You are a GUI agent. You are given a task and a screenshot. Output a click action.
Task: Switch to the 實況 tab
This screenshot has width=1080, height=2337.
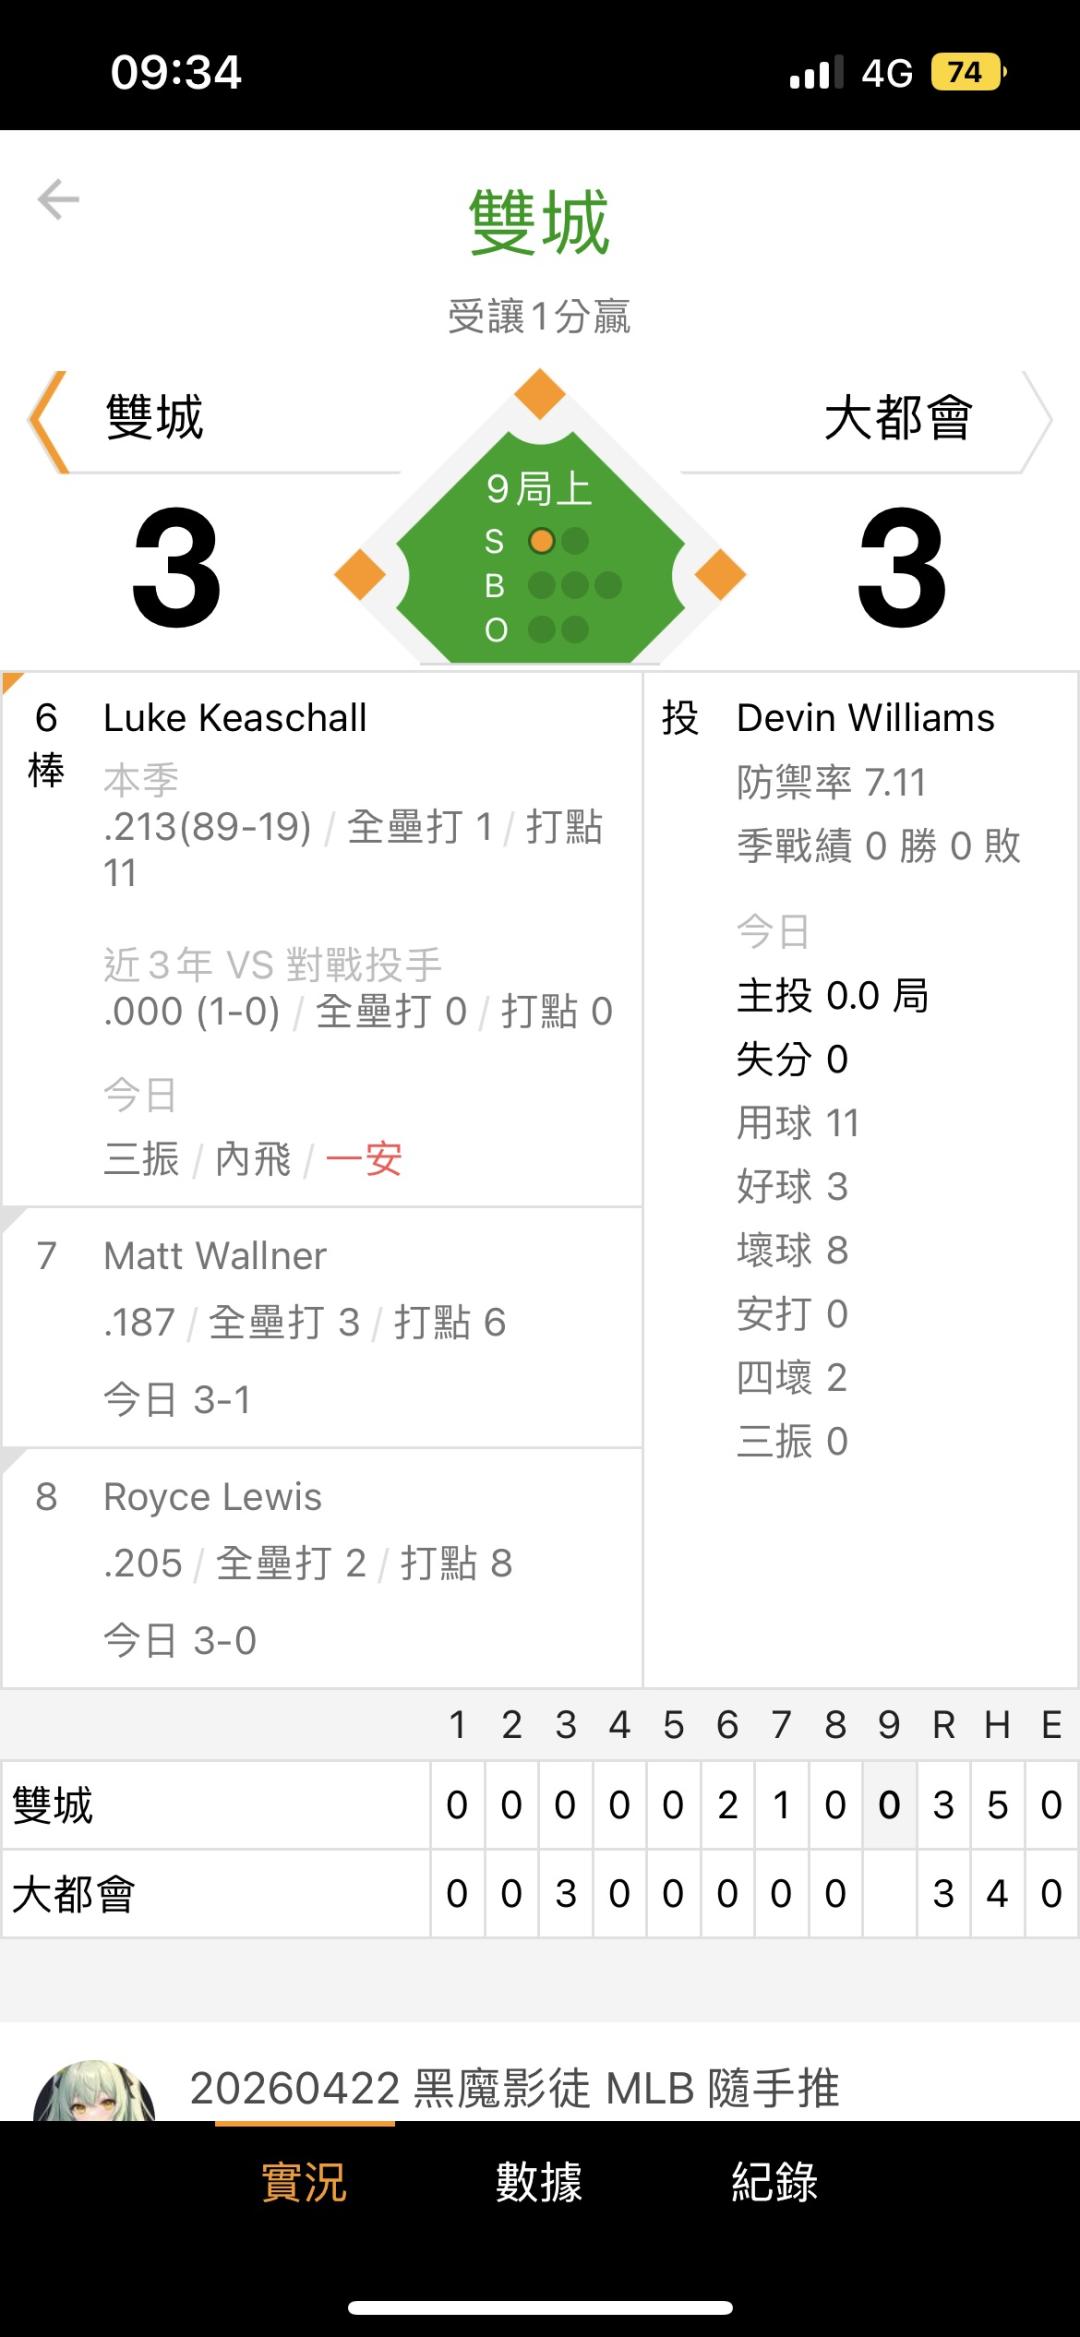(304, 2181)
